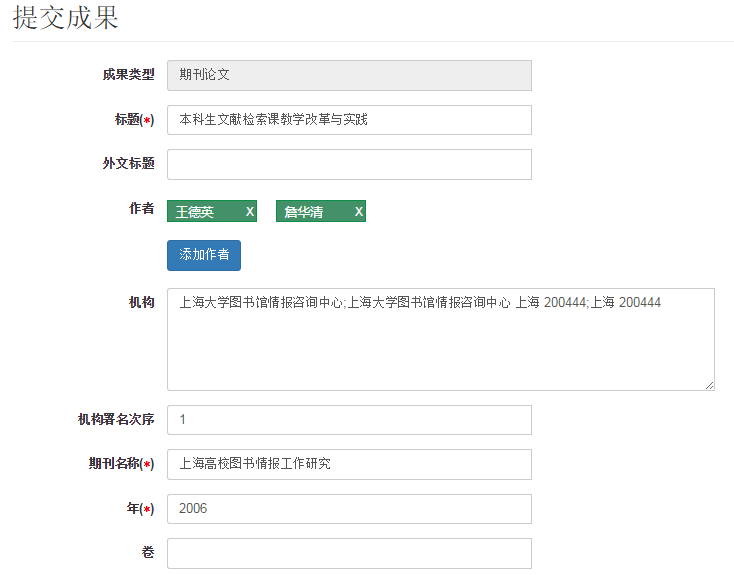Focus the empty 卷 volume field

click(349, 553)
